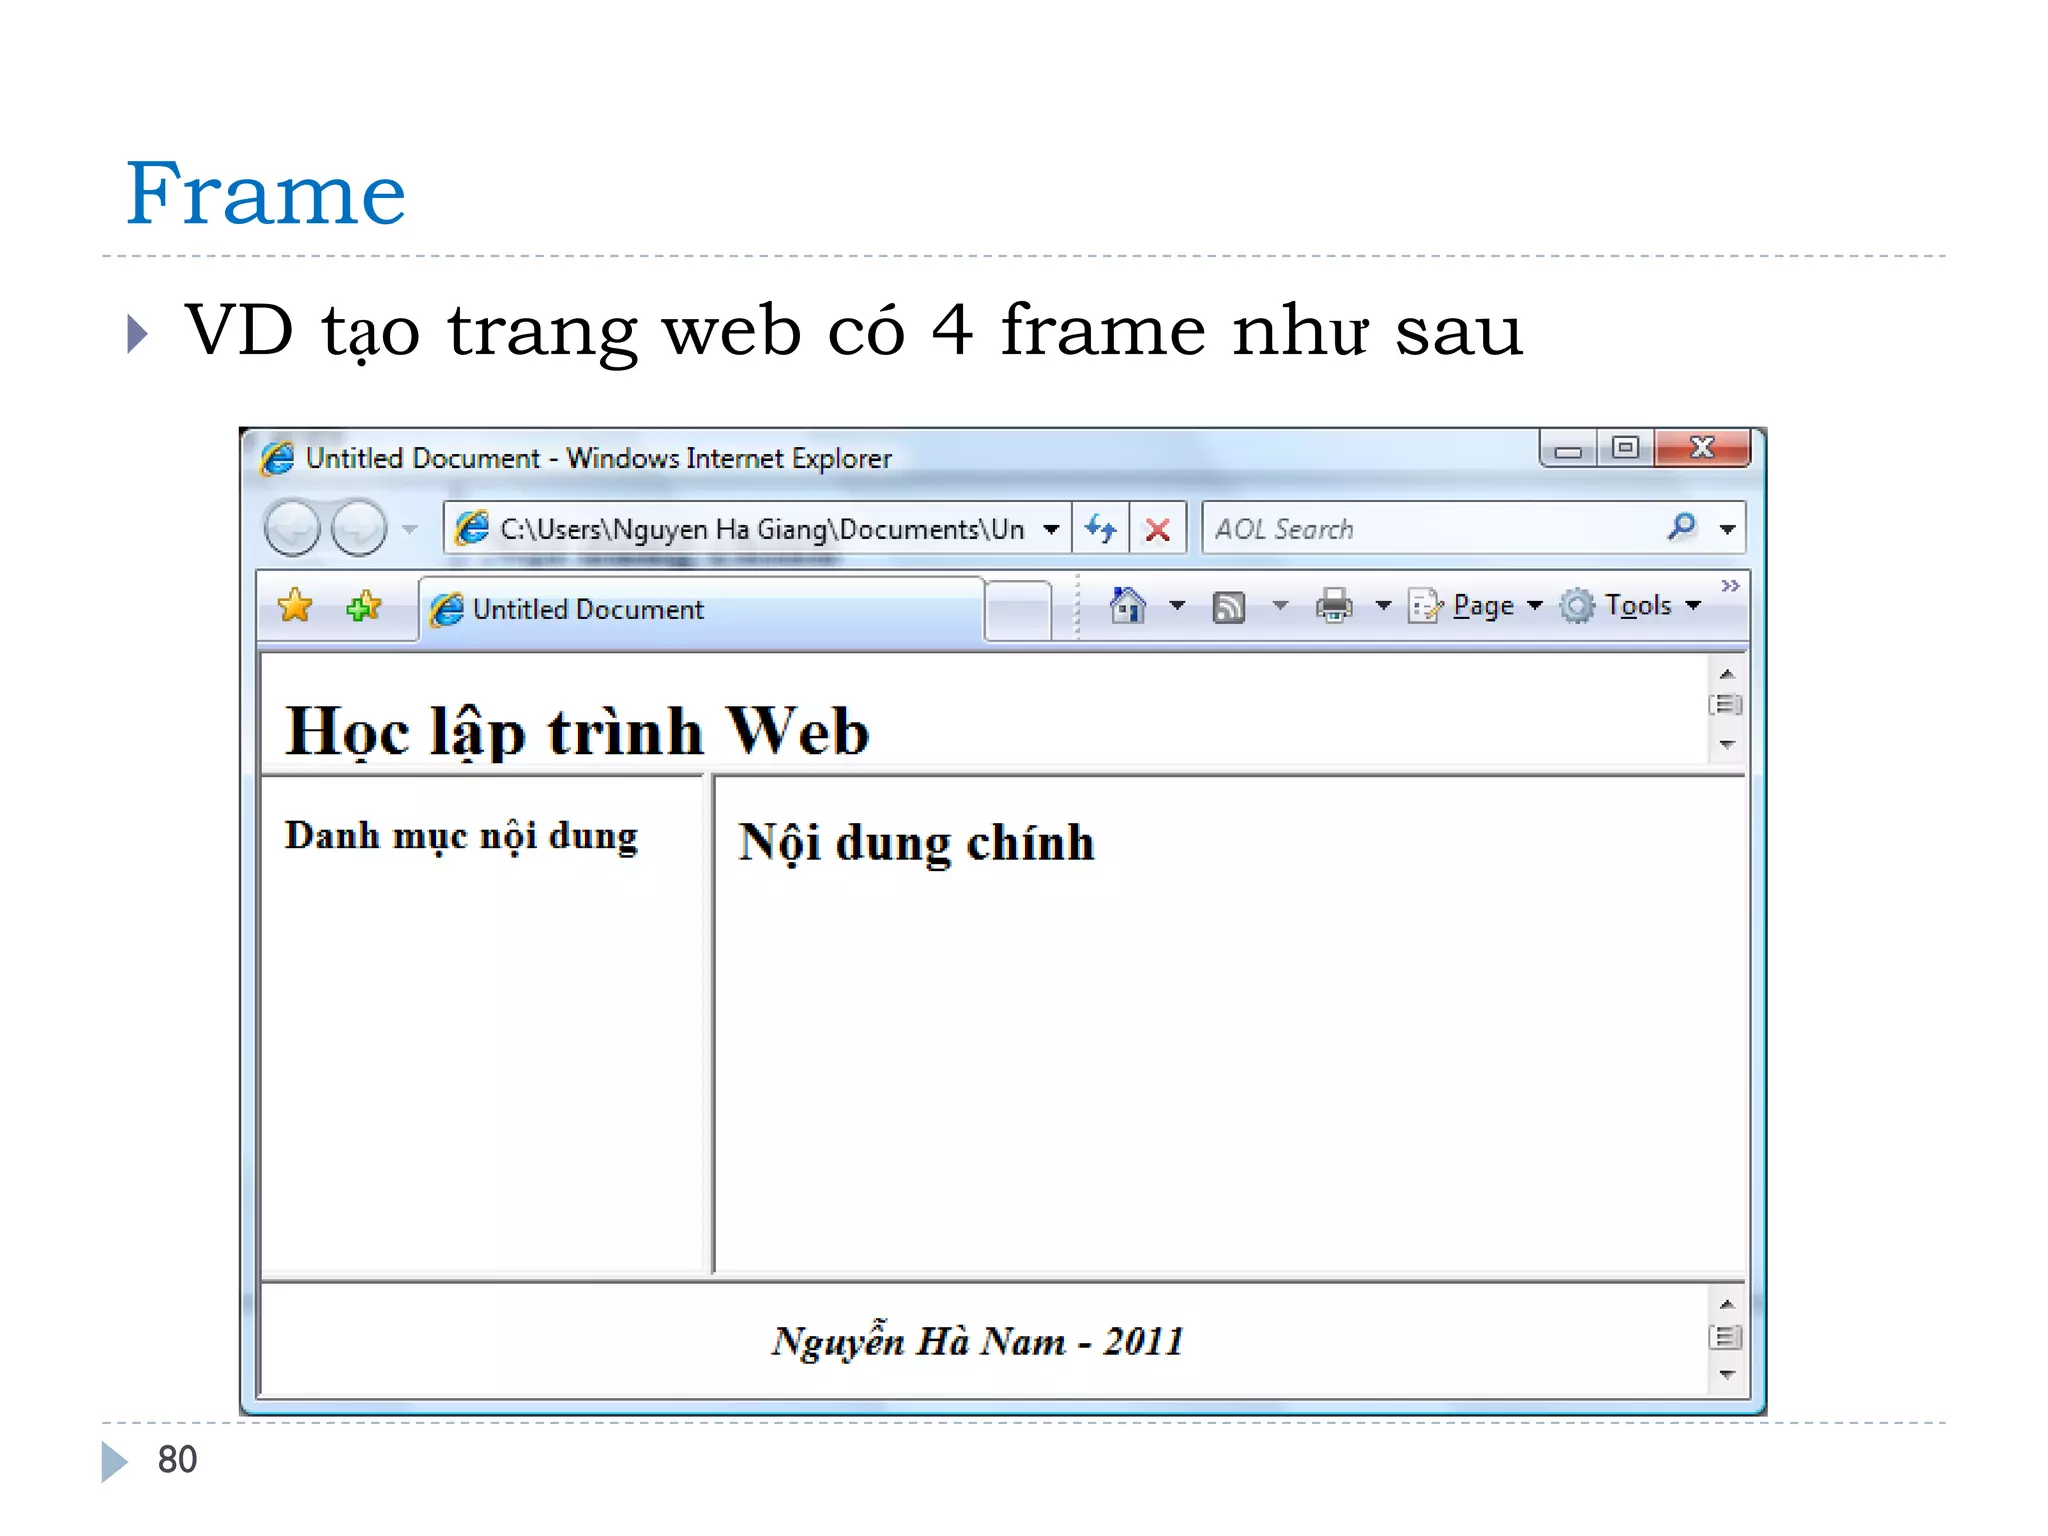Click the text 'Nội dung chính'

click(x=916, y=843)
